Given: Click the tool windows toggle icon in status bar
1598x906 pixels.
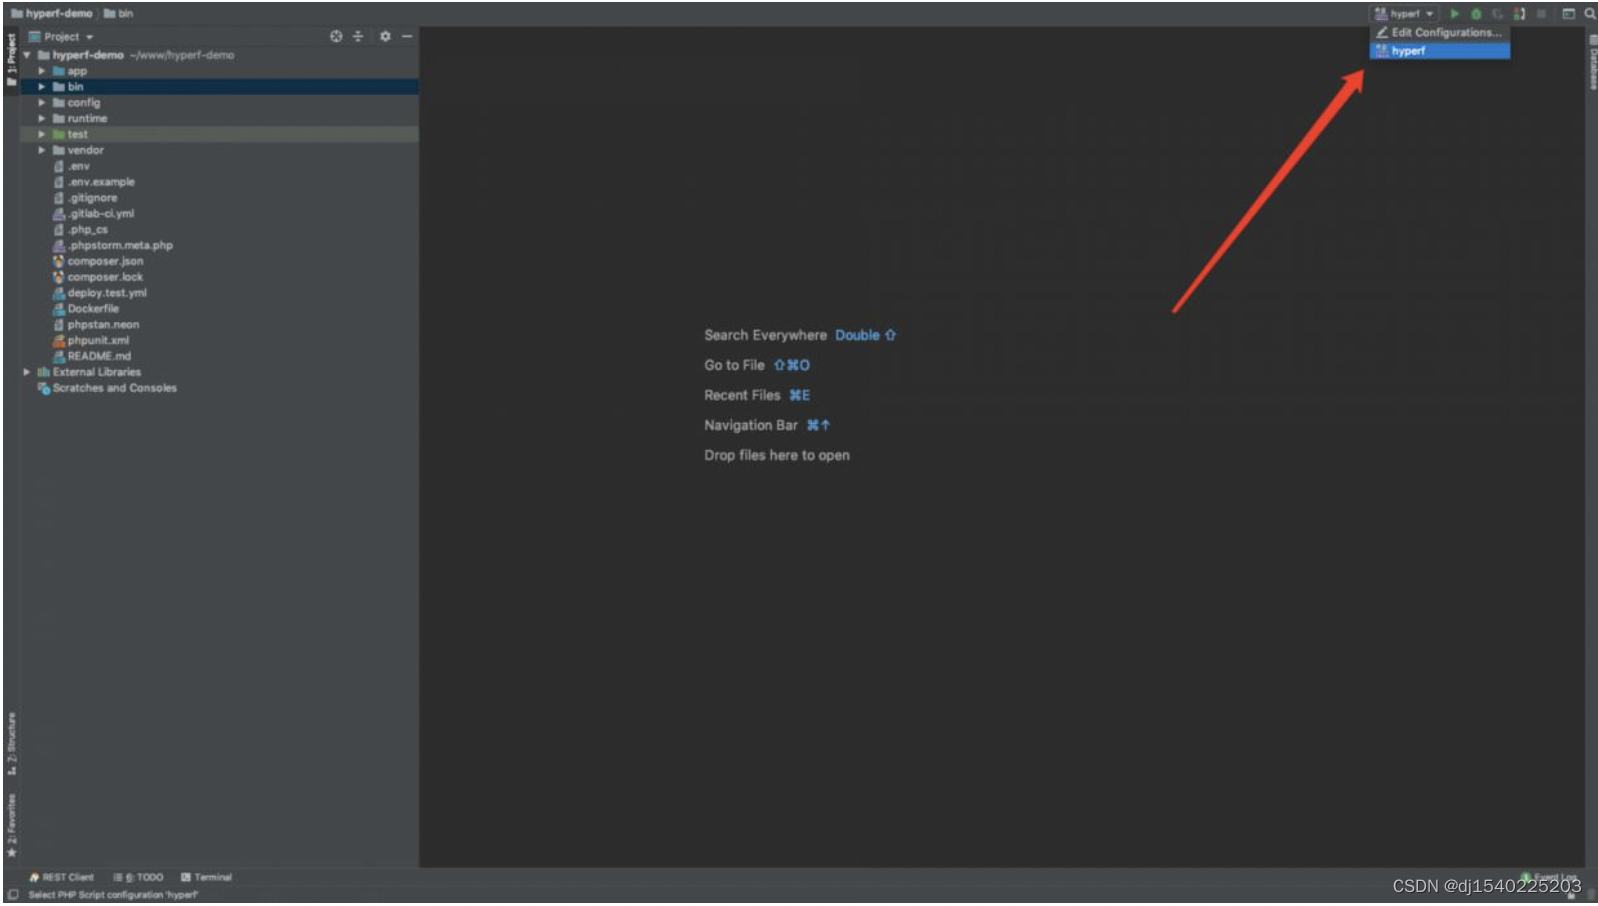Looking at the screenshot, I should pos(13,895).
